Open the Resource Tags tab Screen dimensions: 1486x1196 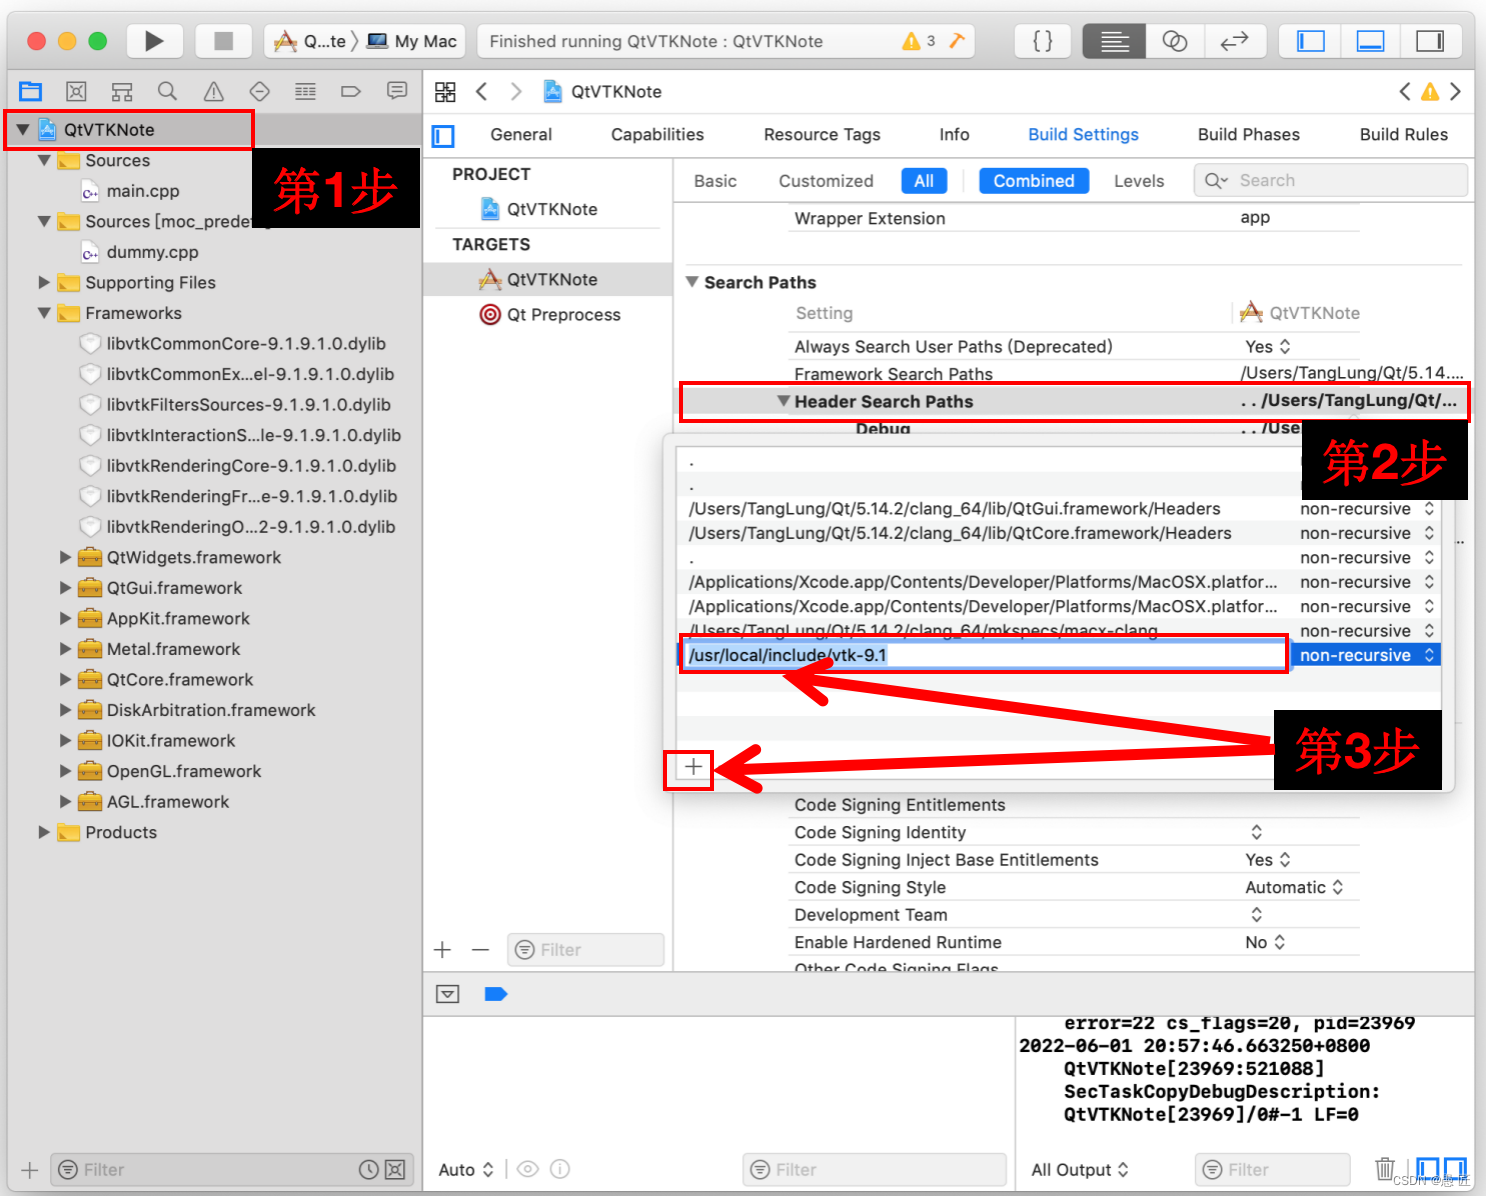click(821, 134)
